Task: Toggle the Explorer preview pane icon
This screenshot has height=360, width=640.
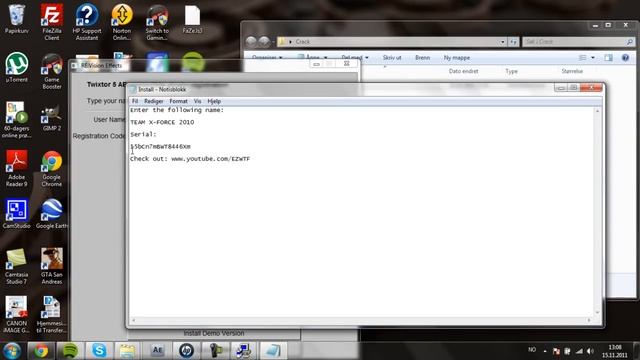Action: point(608,58)
